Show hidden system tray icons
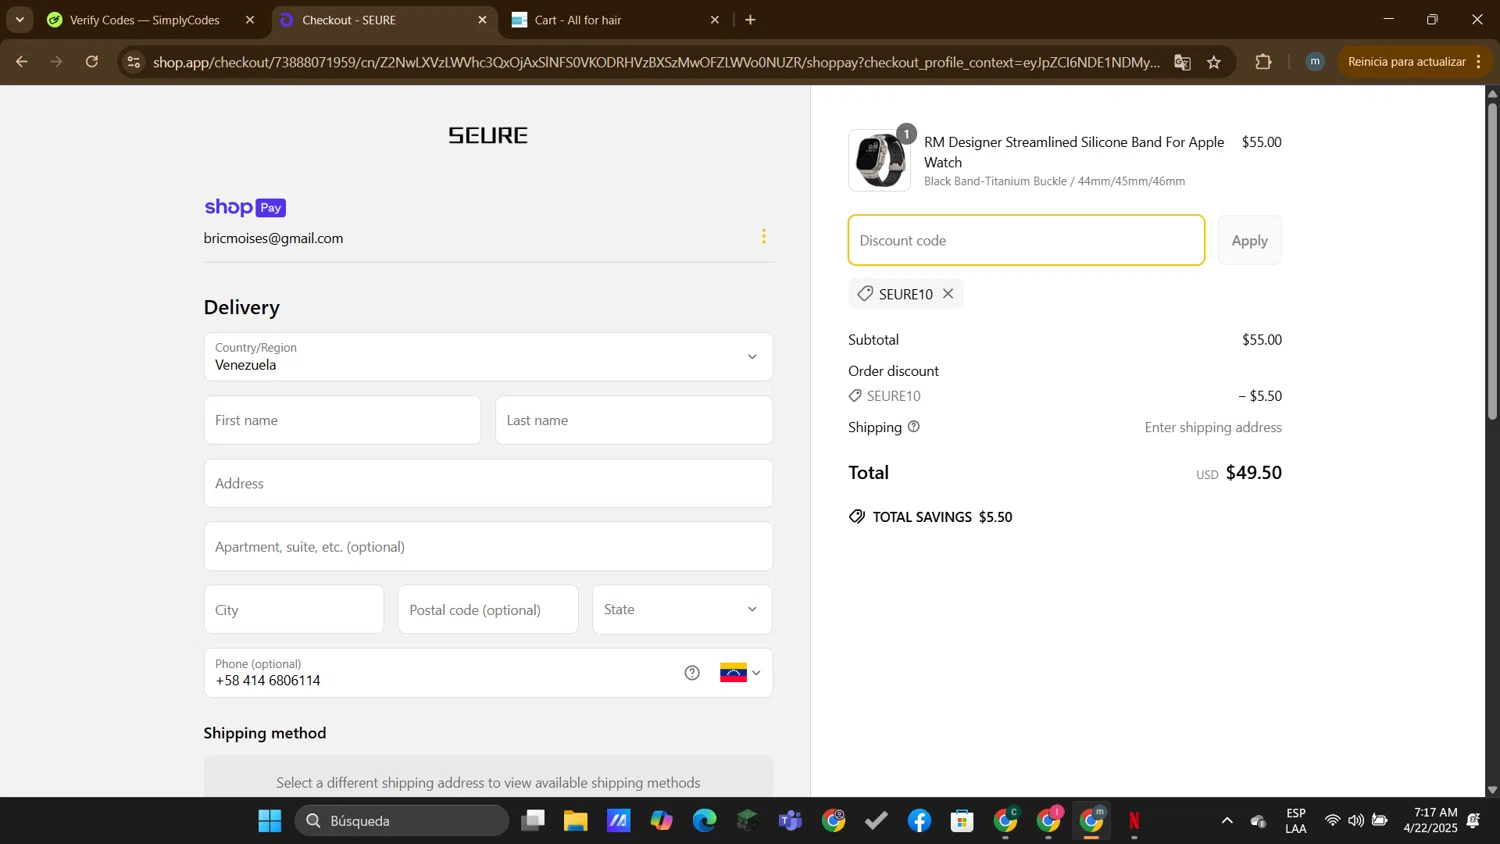Viewport: 1500px width, 844px height. pos(1227,821)
